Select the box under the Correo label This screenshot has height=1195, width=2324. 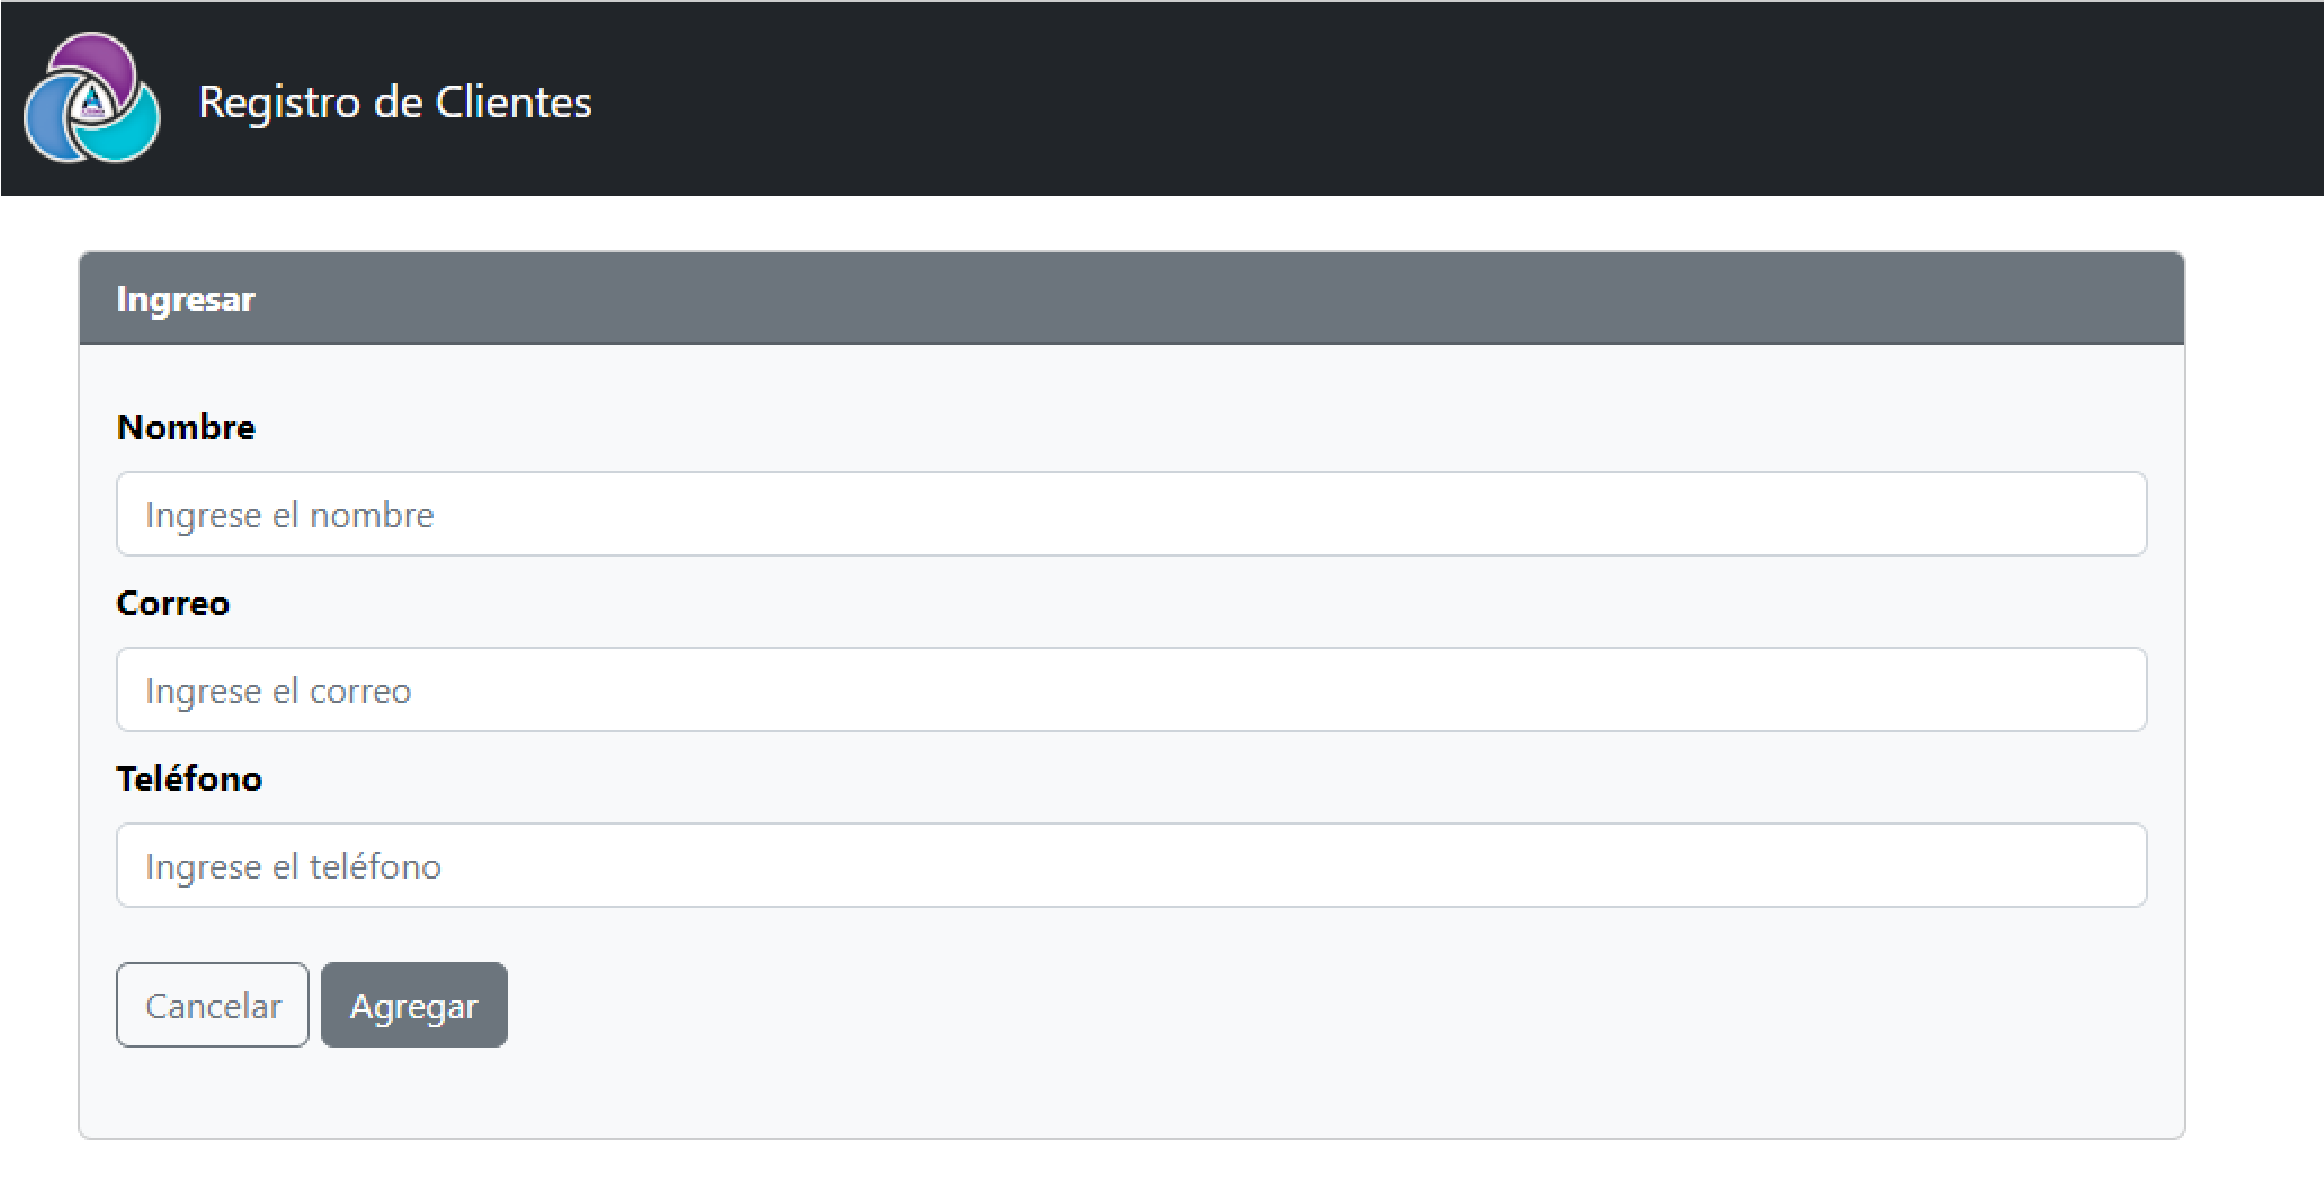(x=1131, y=690)
